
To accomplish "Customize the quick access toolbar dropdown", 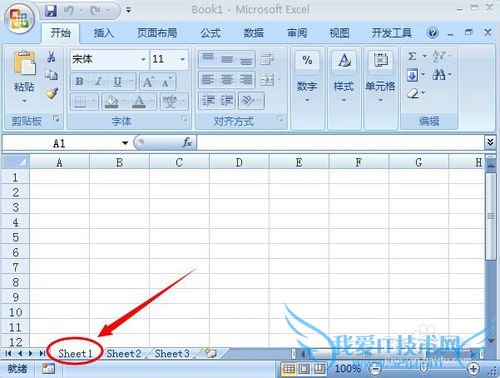I will [x=128, y=10].
